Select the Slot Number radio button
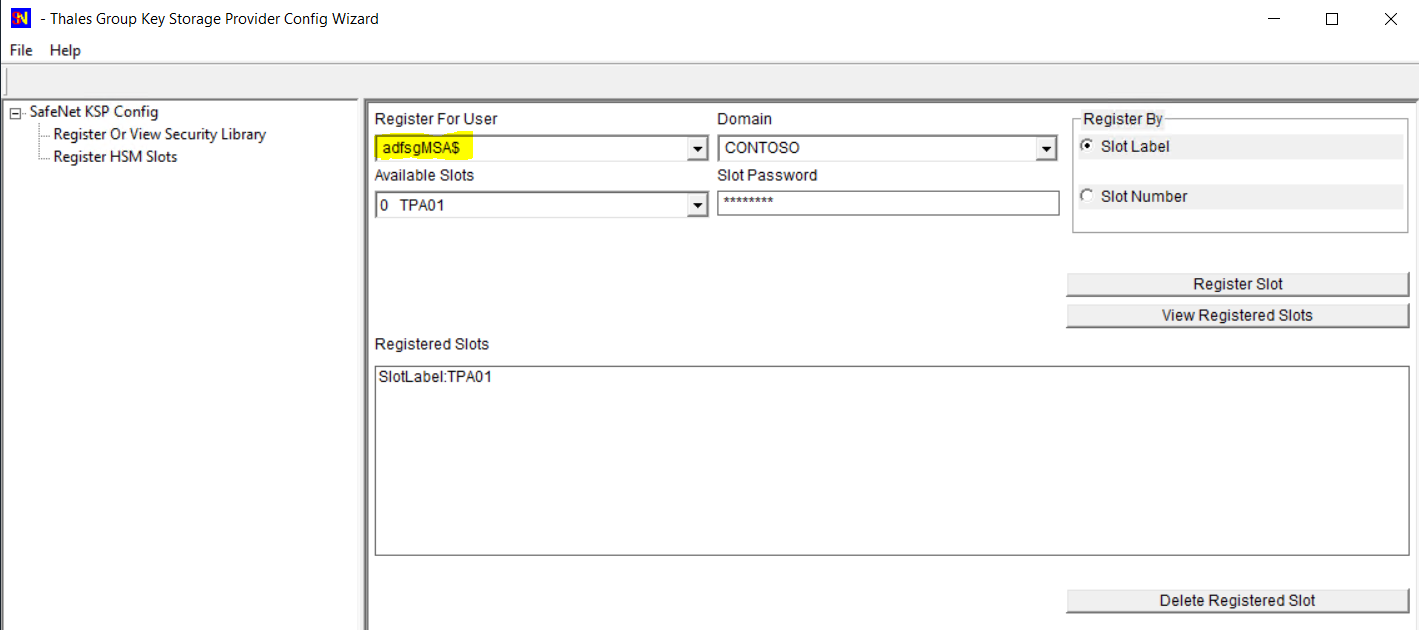The height and width of the screenshot is (630, 1419). pyautogui.click(x=1088, y=196)
